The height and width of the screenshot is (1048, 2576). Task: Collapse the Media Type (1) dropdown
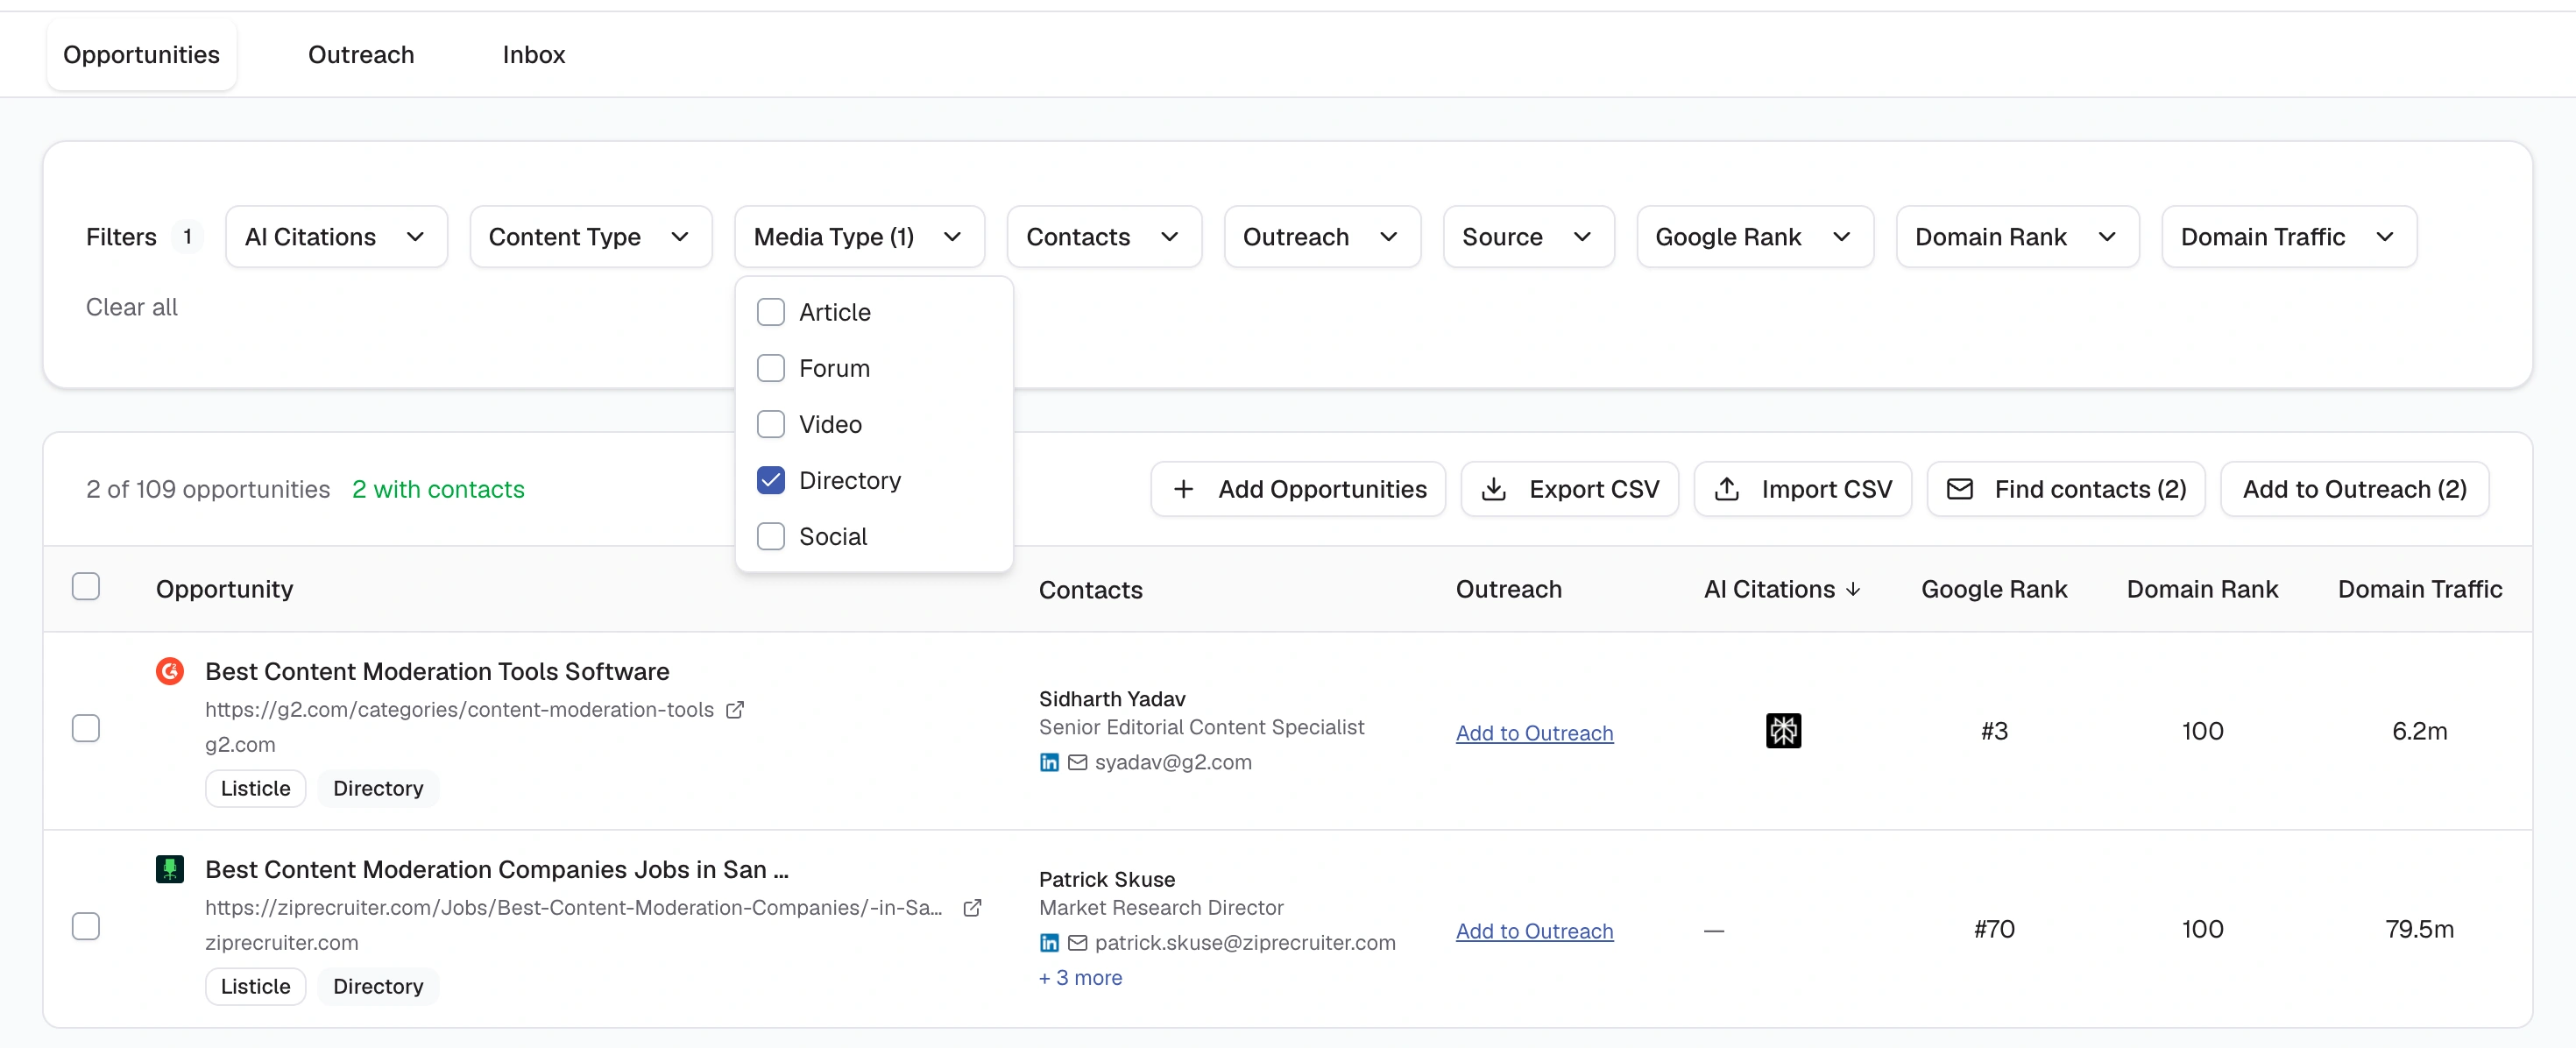point(859,237)
